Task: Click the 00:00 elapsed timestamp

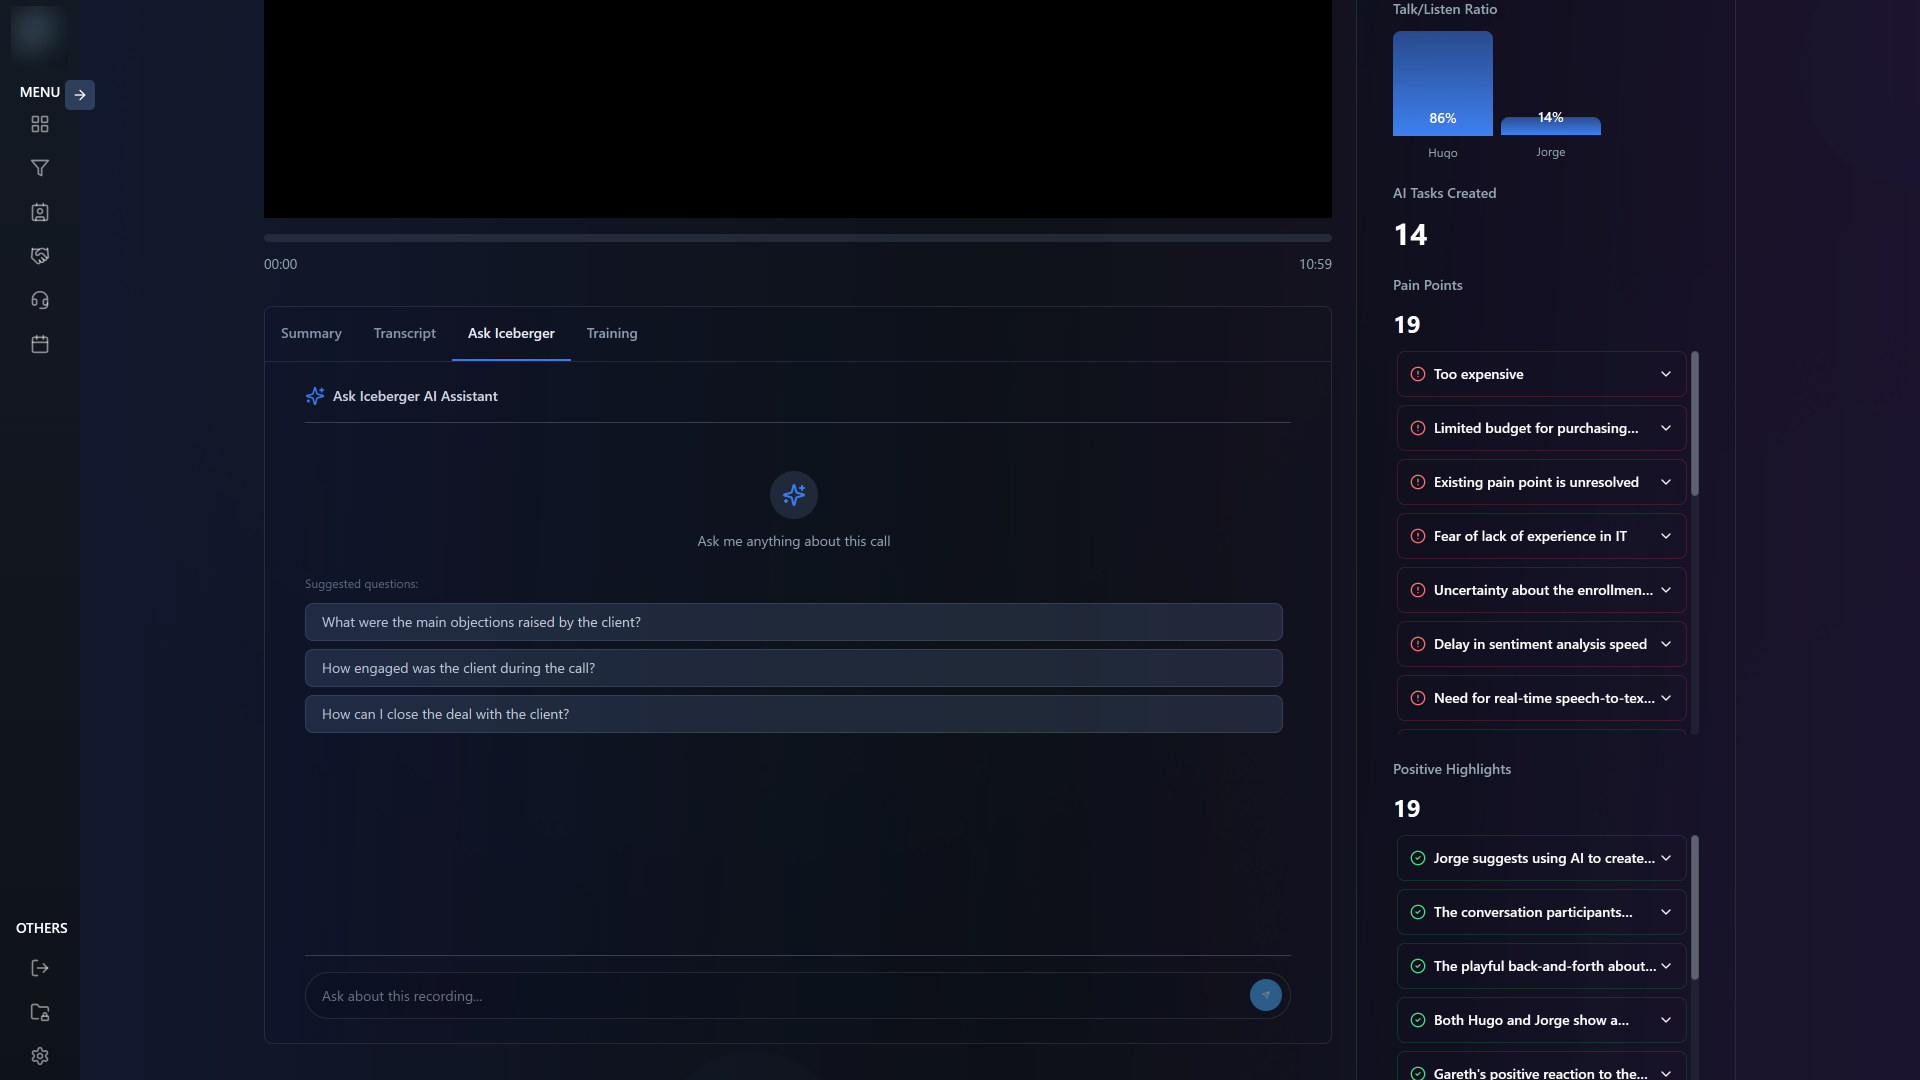Action: [280, 264]
